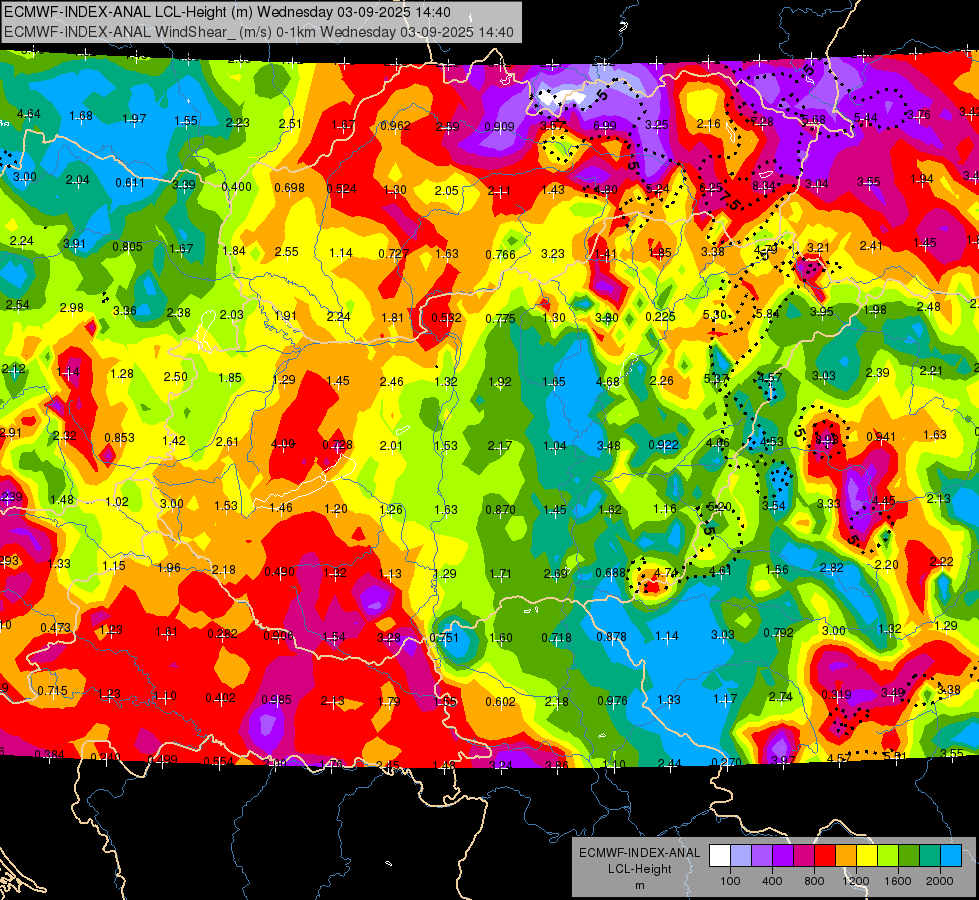
Task: Click the grid value 0.941
Action: coord(881,437)
